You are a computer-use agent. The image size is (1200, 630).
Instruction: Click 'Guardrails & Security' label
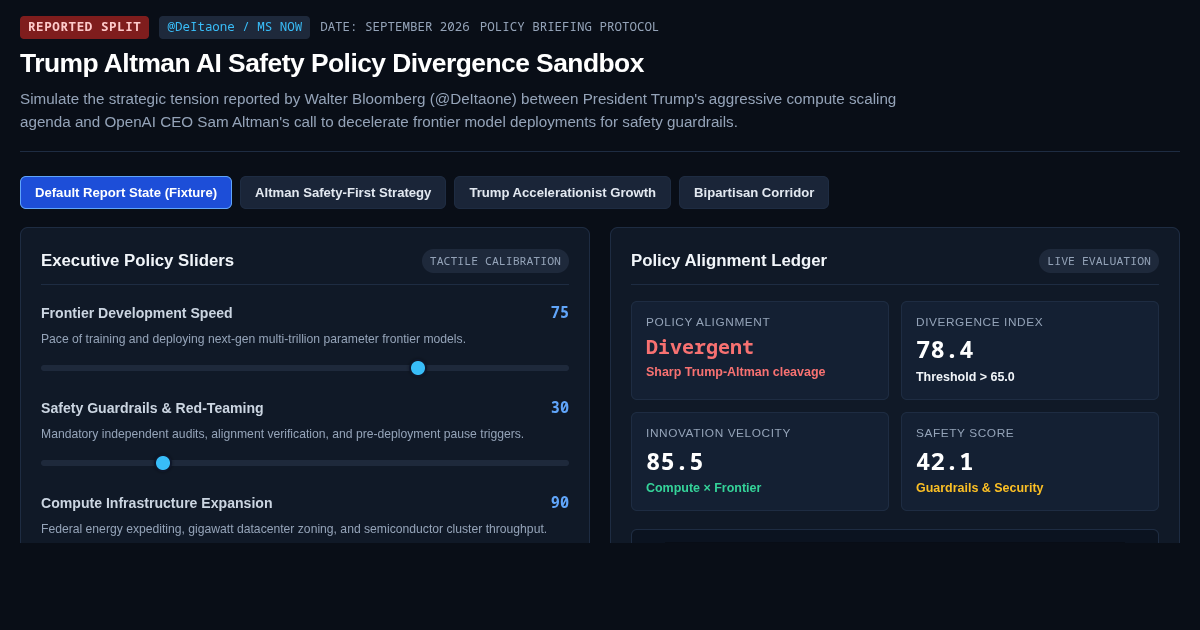[x=979, y=488]
